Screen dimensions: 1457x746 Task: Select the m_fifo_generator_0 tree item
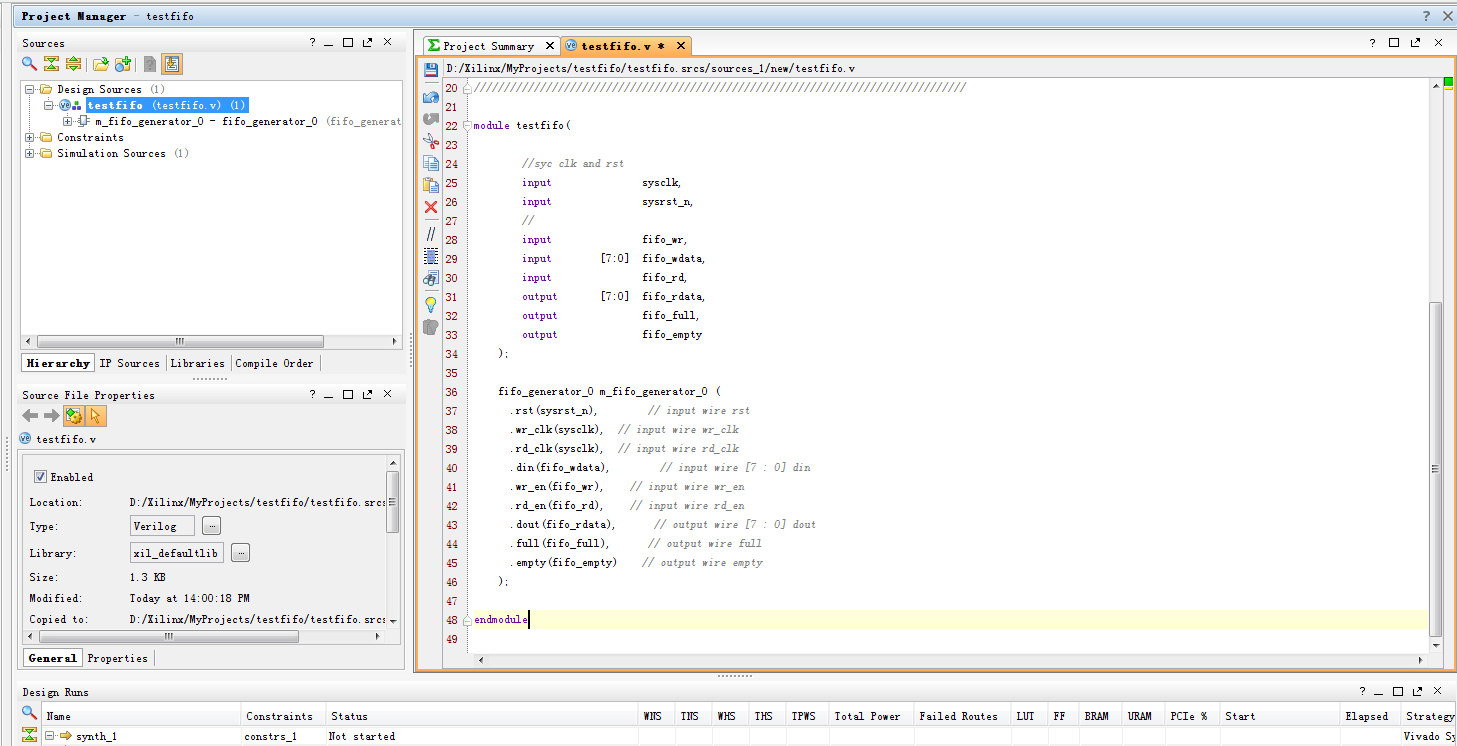[x=247, y=121]
